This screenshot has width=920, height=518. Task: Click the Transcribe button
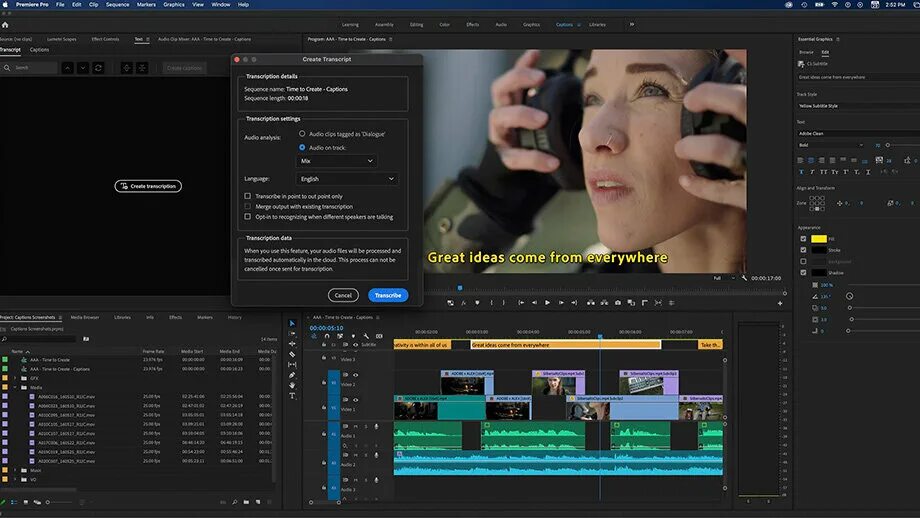(x=388, y=295)
